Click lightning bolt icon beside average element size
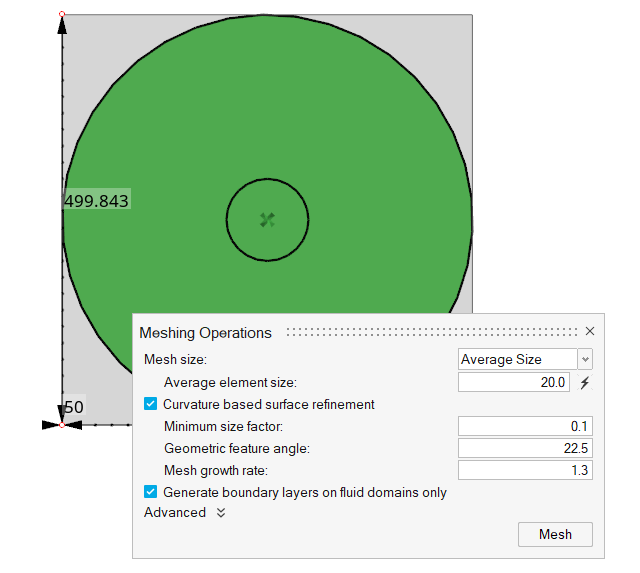This screenshot has width=640, height=573. click(x=586, y=382)
